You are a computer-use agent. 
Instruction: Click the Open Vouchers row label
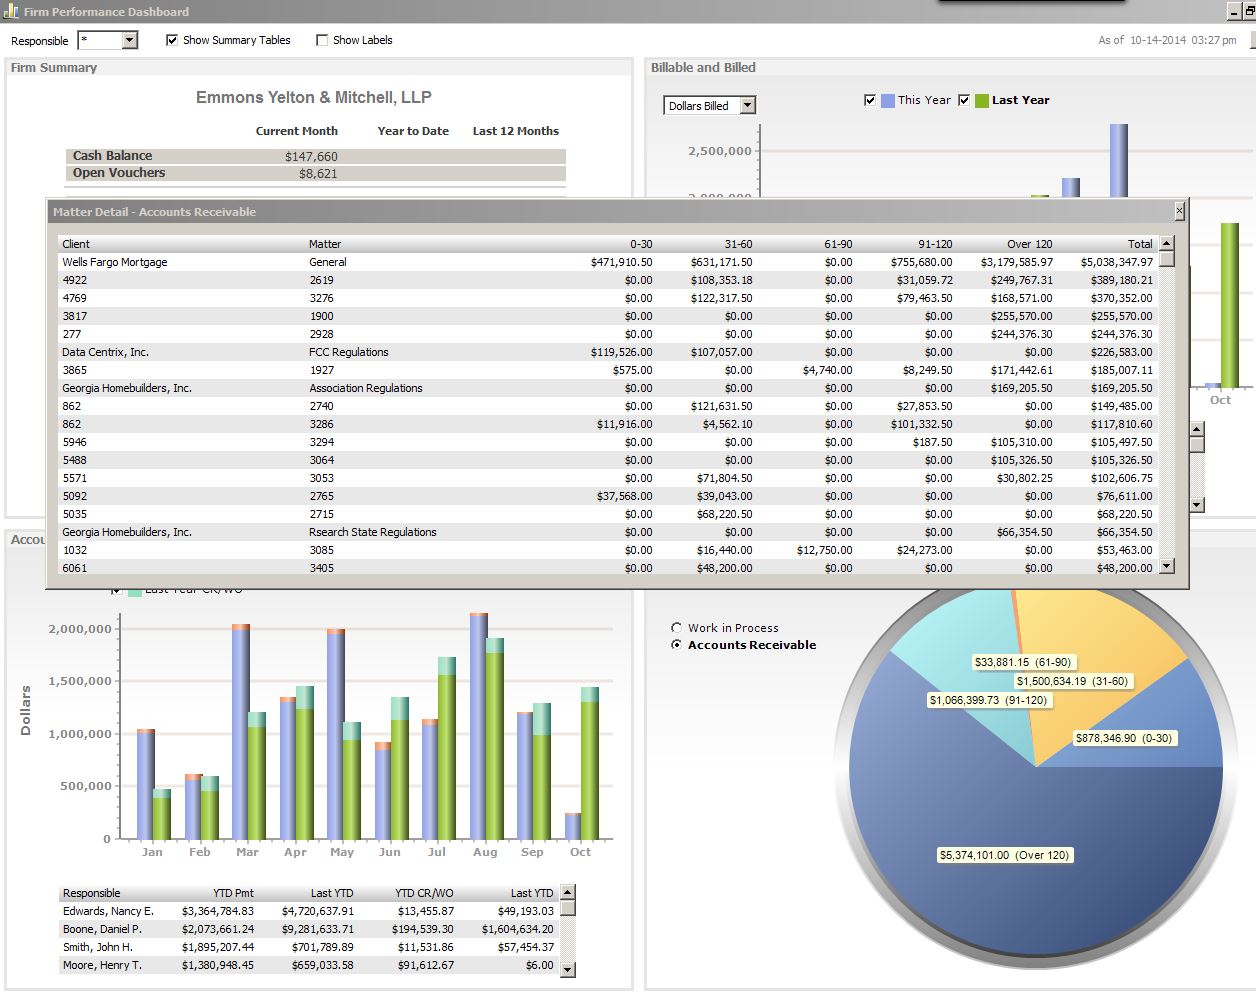click(x=119, y=173)
